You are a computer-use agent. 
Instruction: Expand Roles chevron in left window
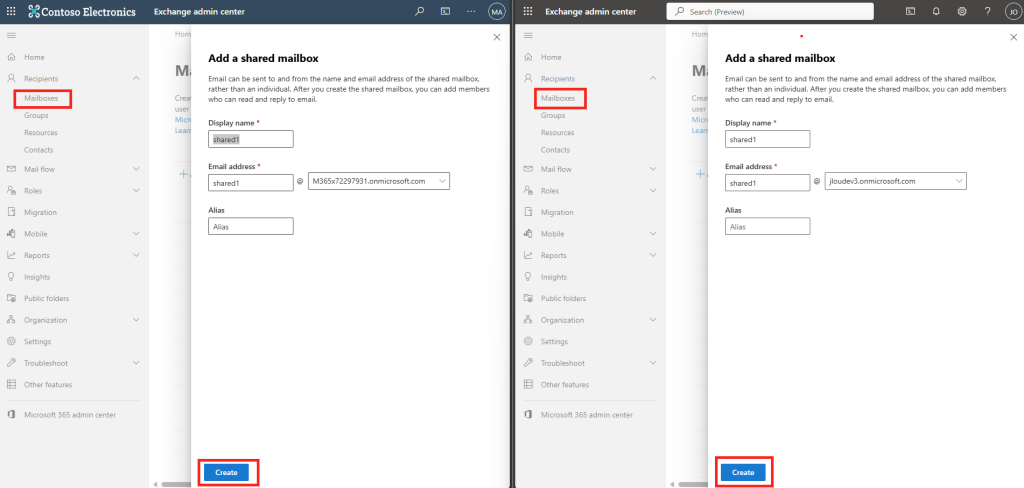[x=136, y=191]
